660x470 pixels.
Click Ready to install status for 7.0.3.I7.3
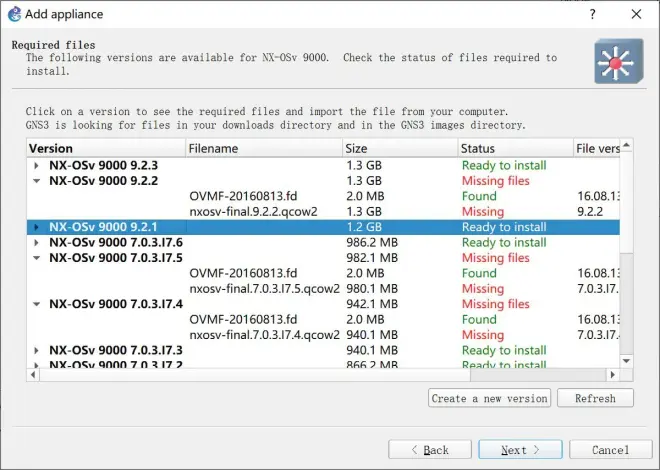[x=504, y=351]
